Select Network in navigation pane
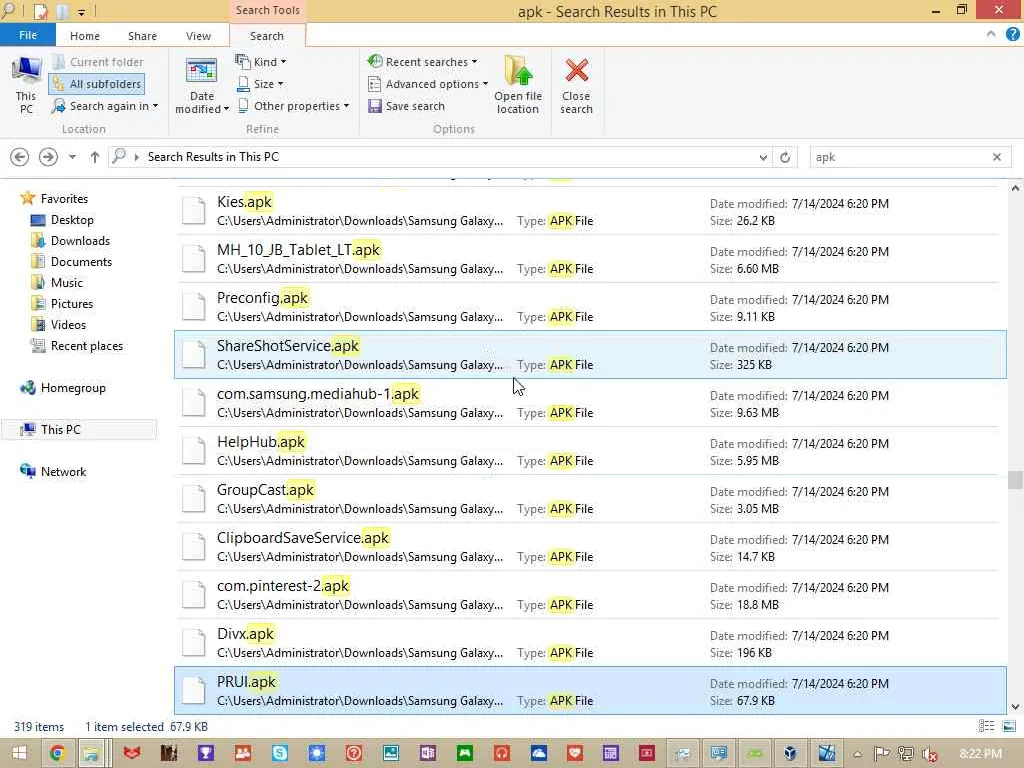Viewport: 1024px width, 768px height. 54,472
